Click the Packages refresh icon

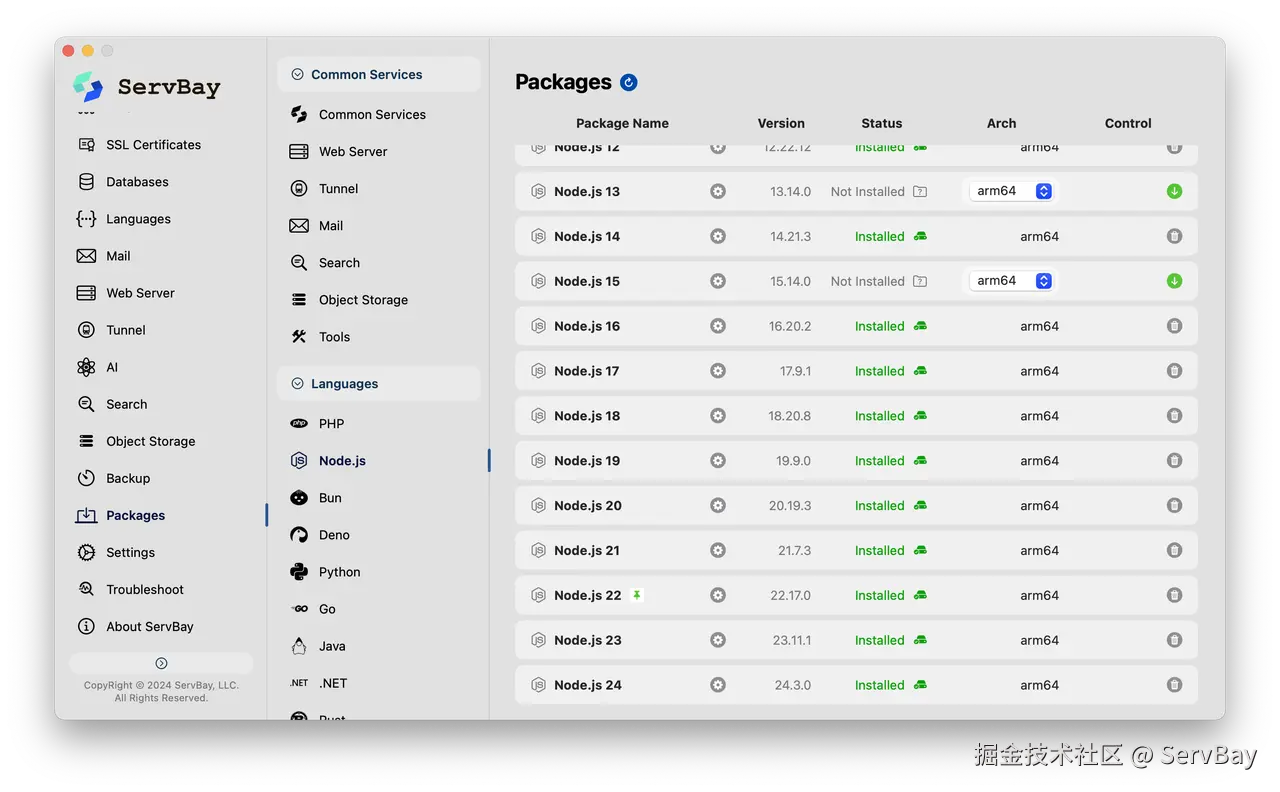pos(629,83)
